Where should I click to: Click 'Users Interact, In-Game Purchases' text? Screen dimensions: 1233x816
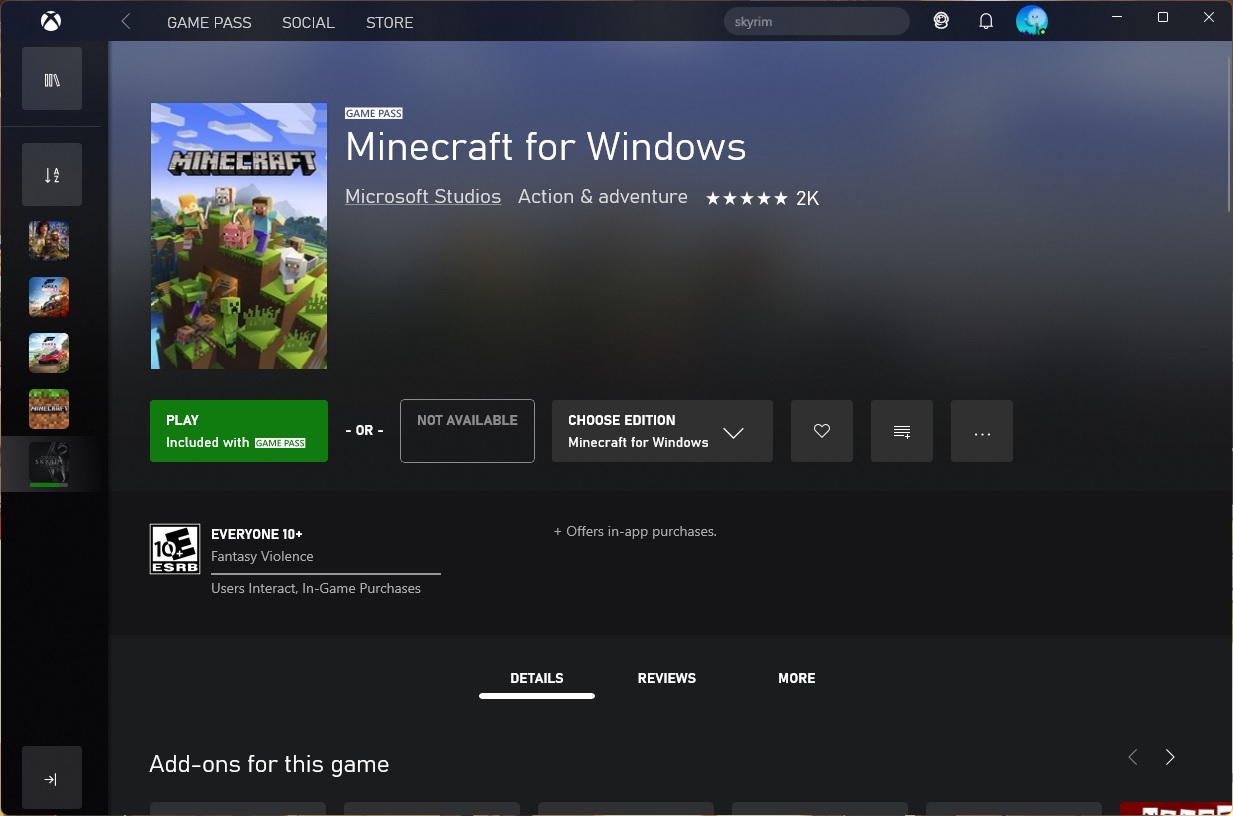pyautogui.click(x=316, y=588)
